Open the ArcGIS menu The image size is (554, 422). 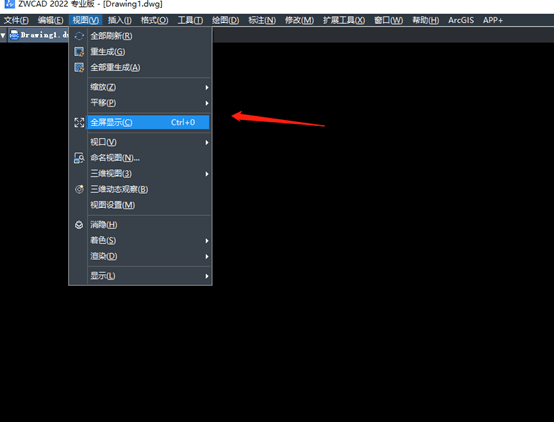tap(461, 20)
